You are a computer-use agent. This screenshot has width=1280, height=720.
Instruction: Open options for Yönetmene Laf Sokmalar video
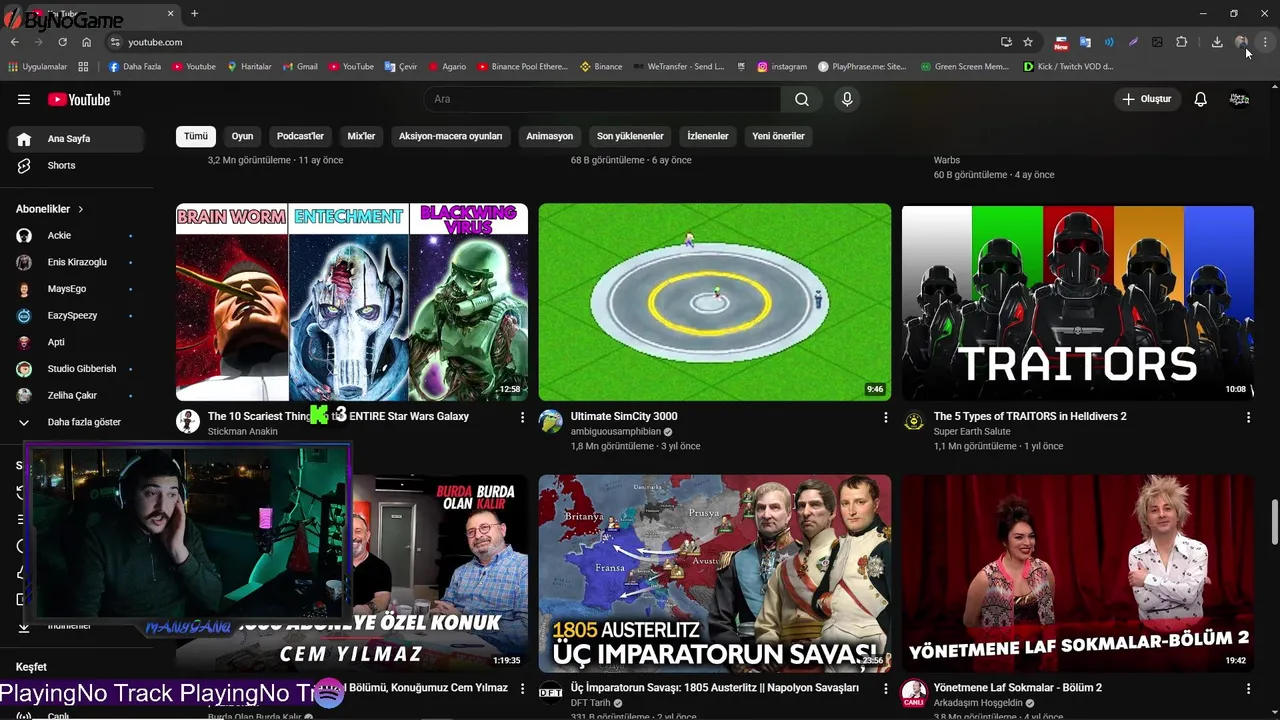point(1248,689)
